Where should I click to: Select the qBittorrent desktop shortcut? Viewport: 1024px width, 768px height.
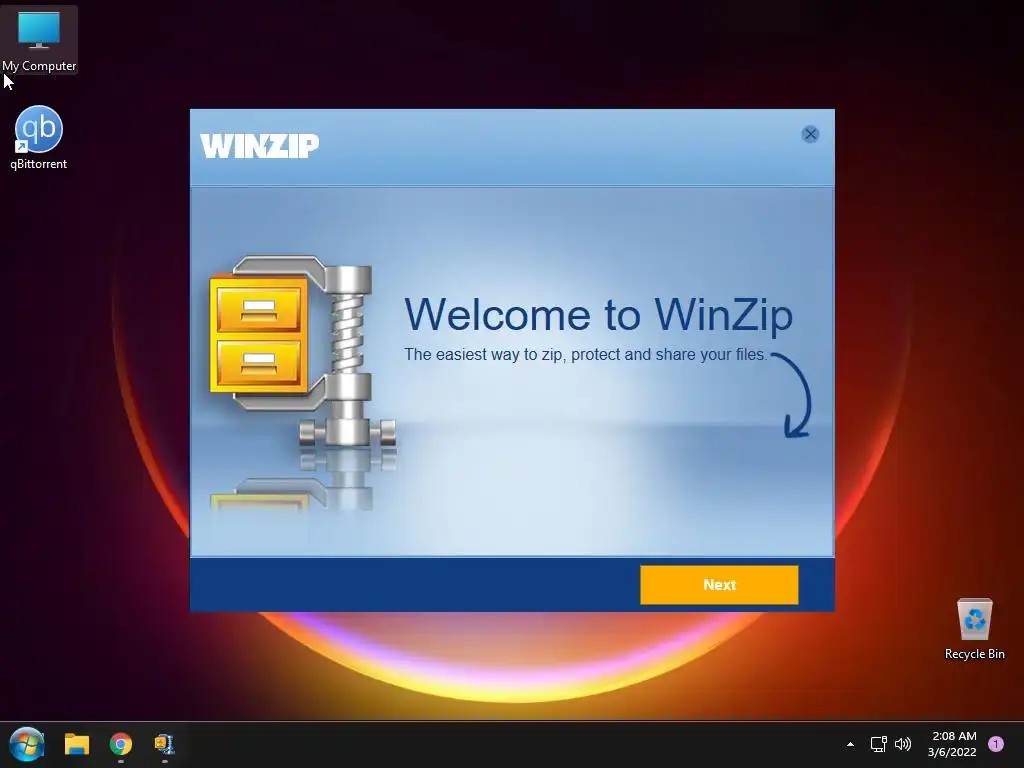(x=39, y=138)
